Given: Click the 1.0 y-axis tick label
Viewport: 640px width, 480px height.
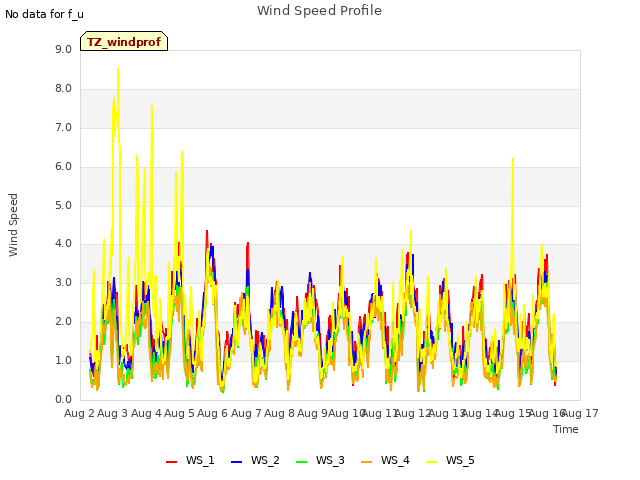Looking at the screenshot, I should coord(63,360).
